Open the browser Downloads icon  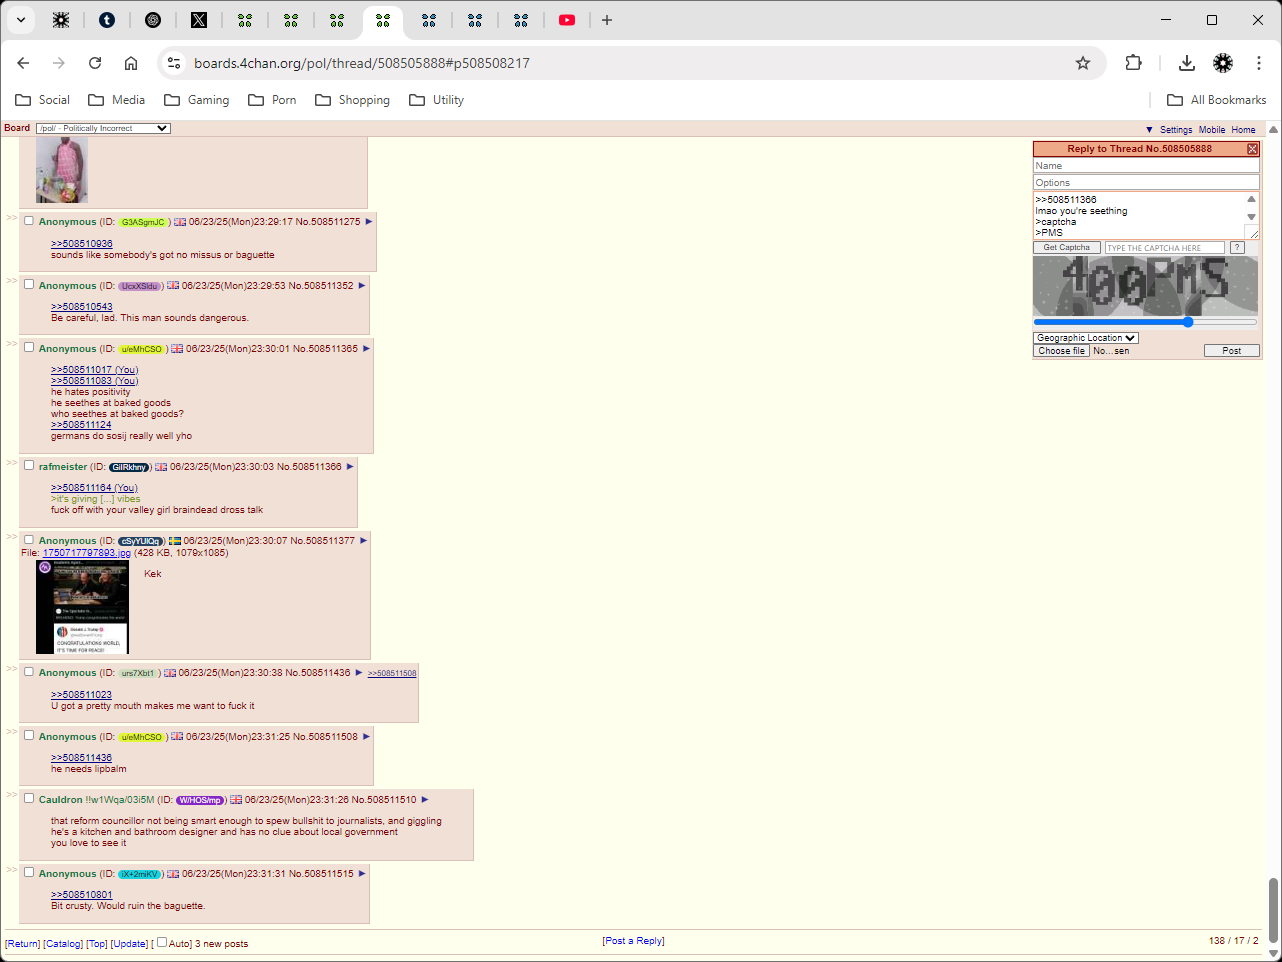pyautogui.click(x=1187, y=63)
